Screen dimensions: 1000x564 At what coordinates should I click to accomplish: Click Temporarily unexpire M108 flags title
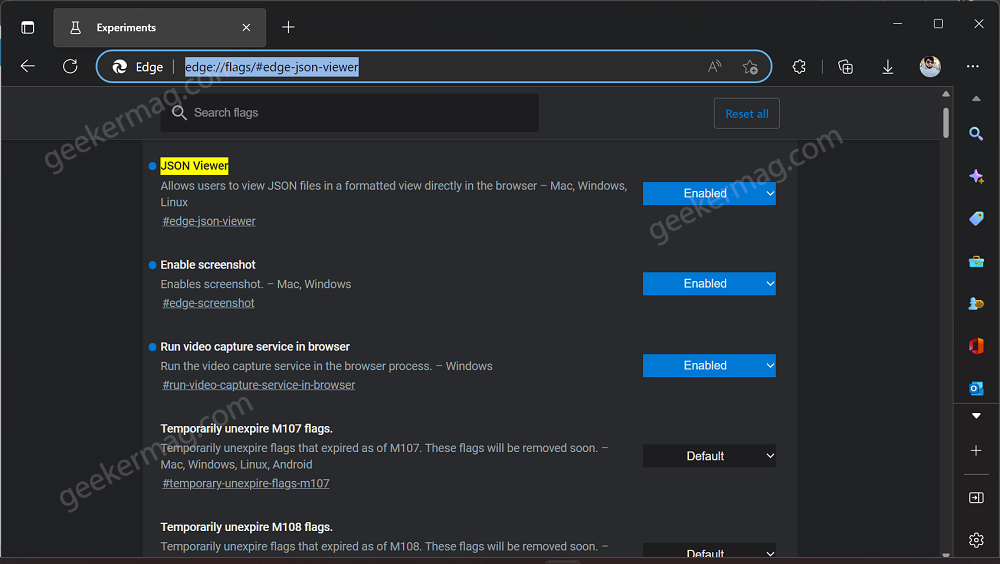246,527
